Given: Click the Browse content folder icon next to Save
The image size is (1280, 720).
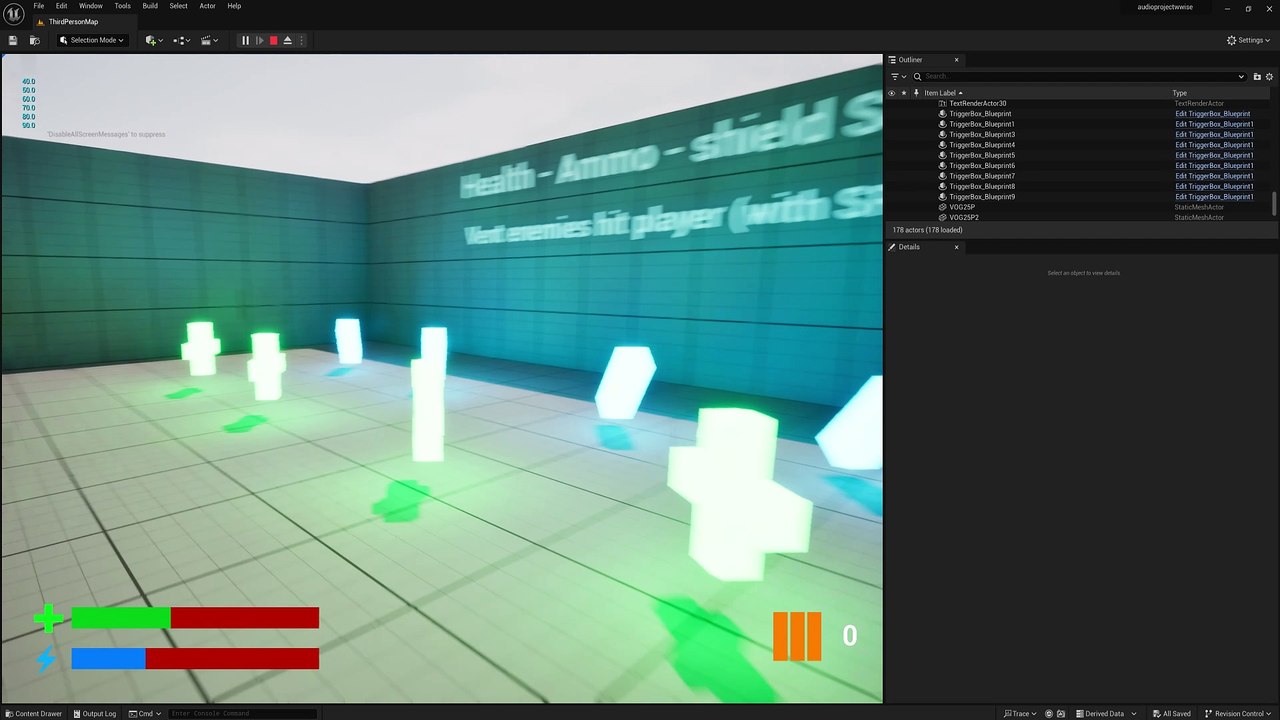Looking at the screenshot, I should (x=34, y=40).
